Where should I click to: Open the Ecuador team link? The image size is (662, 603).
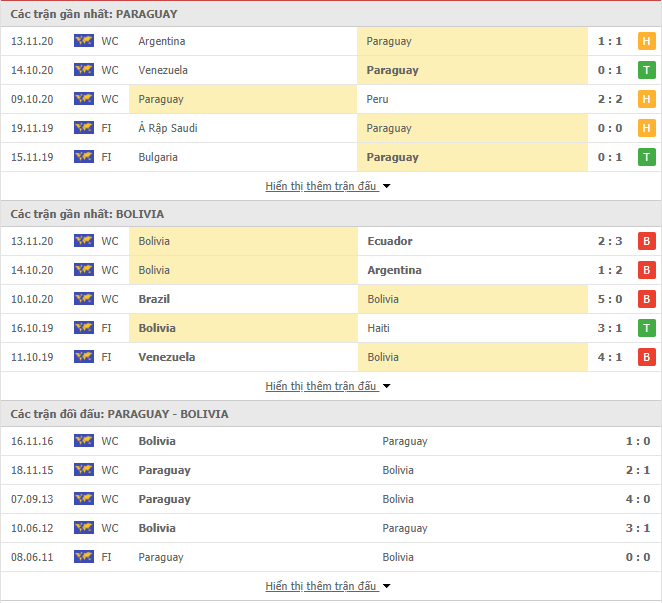(x=390, y=241)
